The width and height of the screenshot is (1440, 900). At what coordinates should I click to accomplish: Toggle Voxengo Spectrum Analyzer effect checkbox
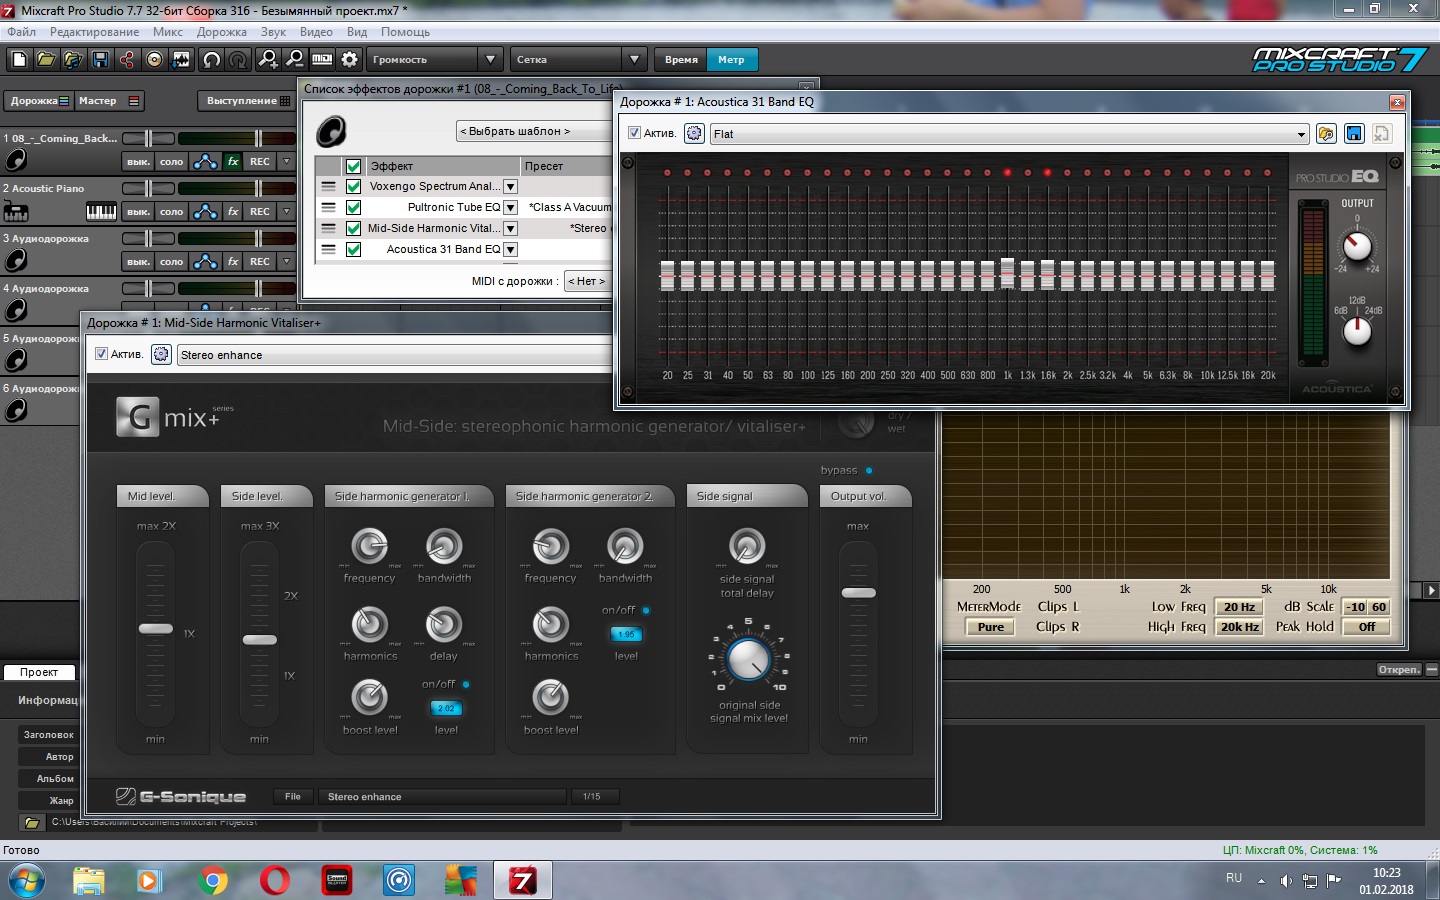[353, 186]
